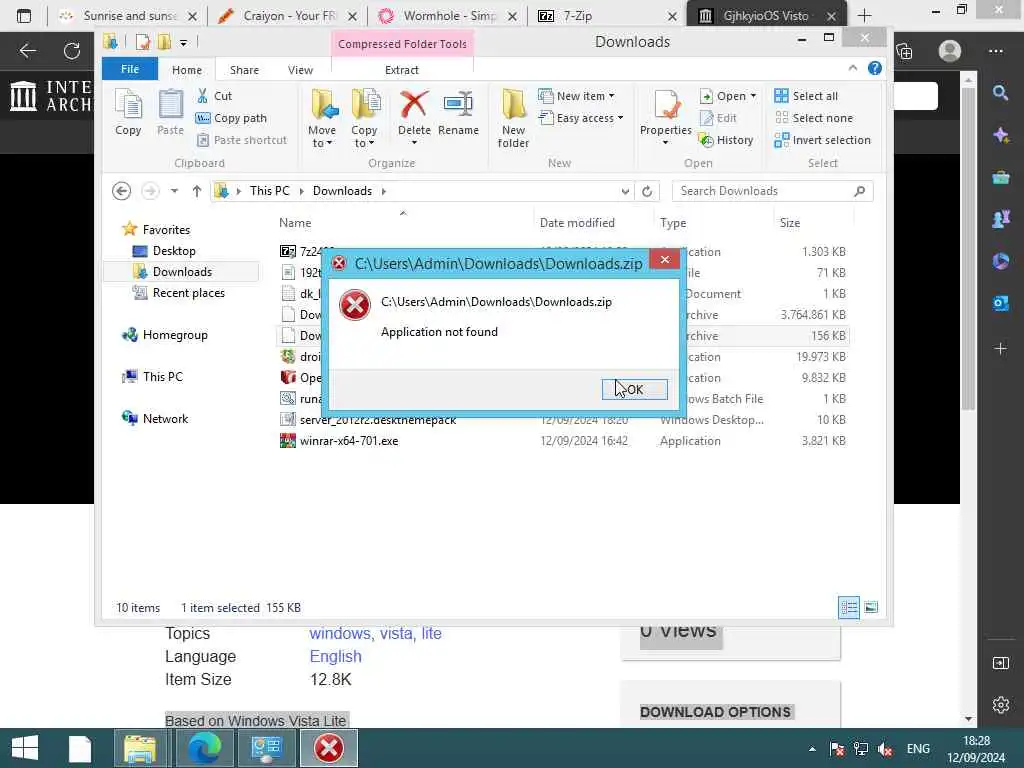This screenshot has width=1024, height=768.
Task: Click Paste shortcut in the ribbon
Action: click(242, 140)
